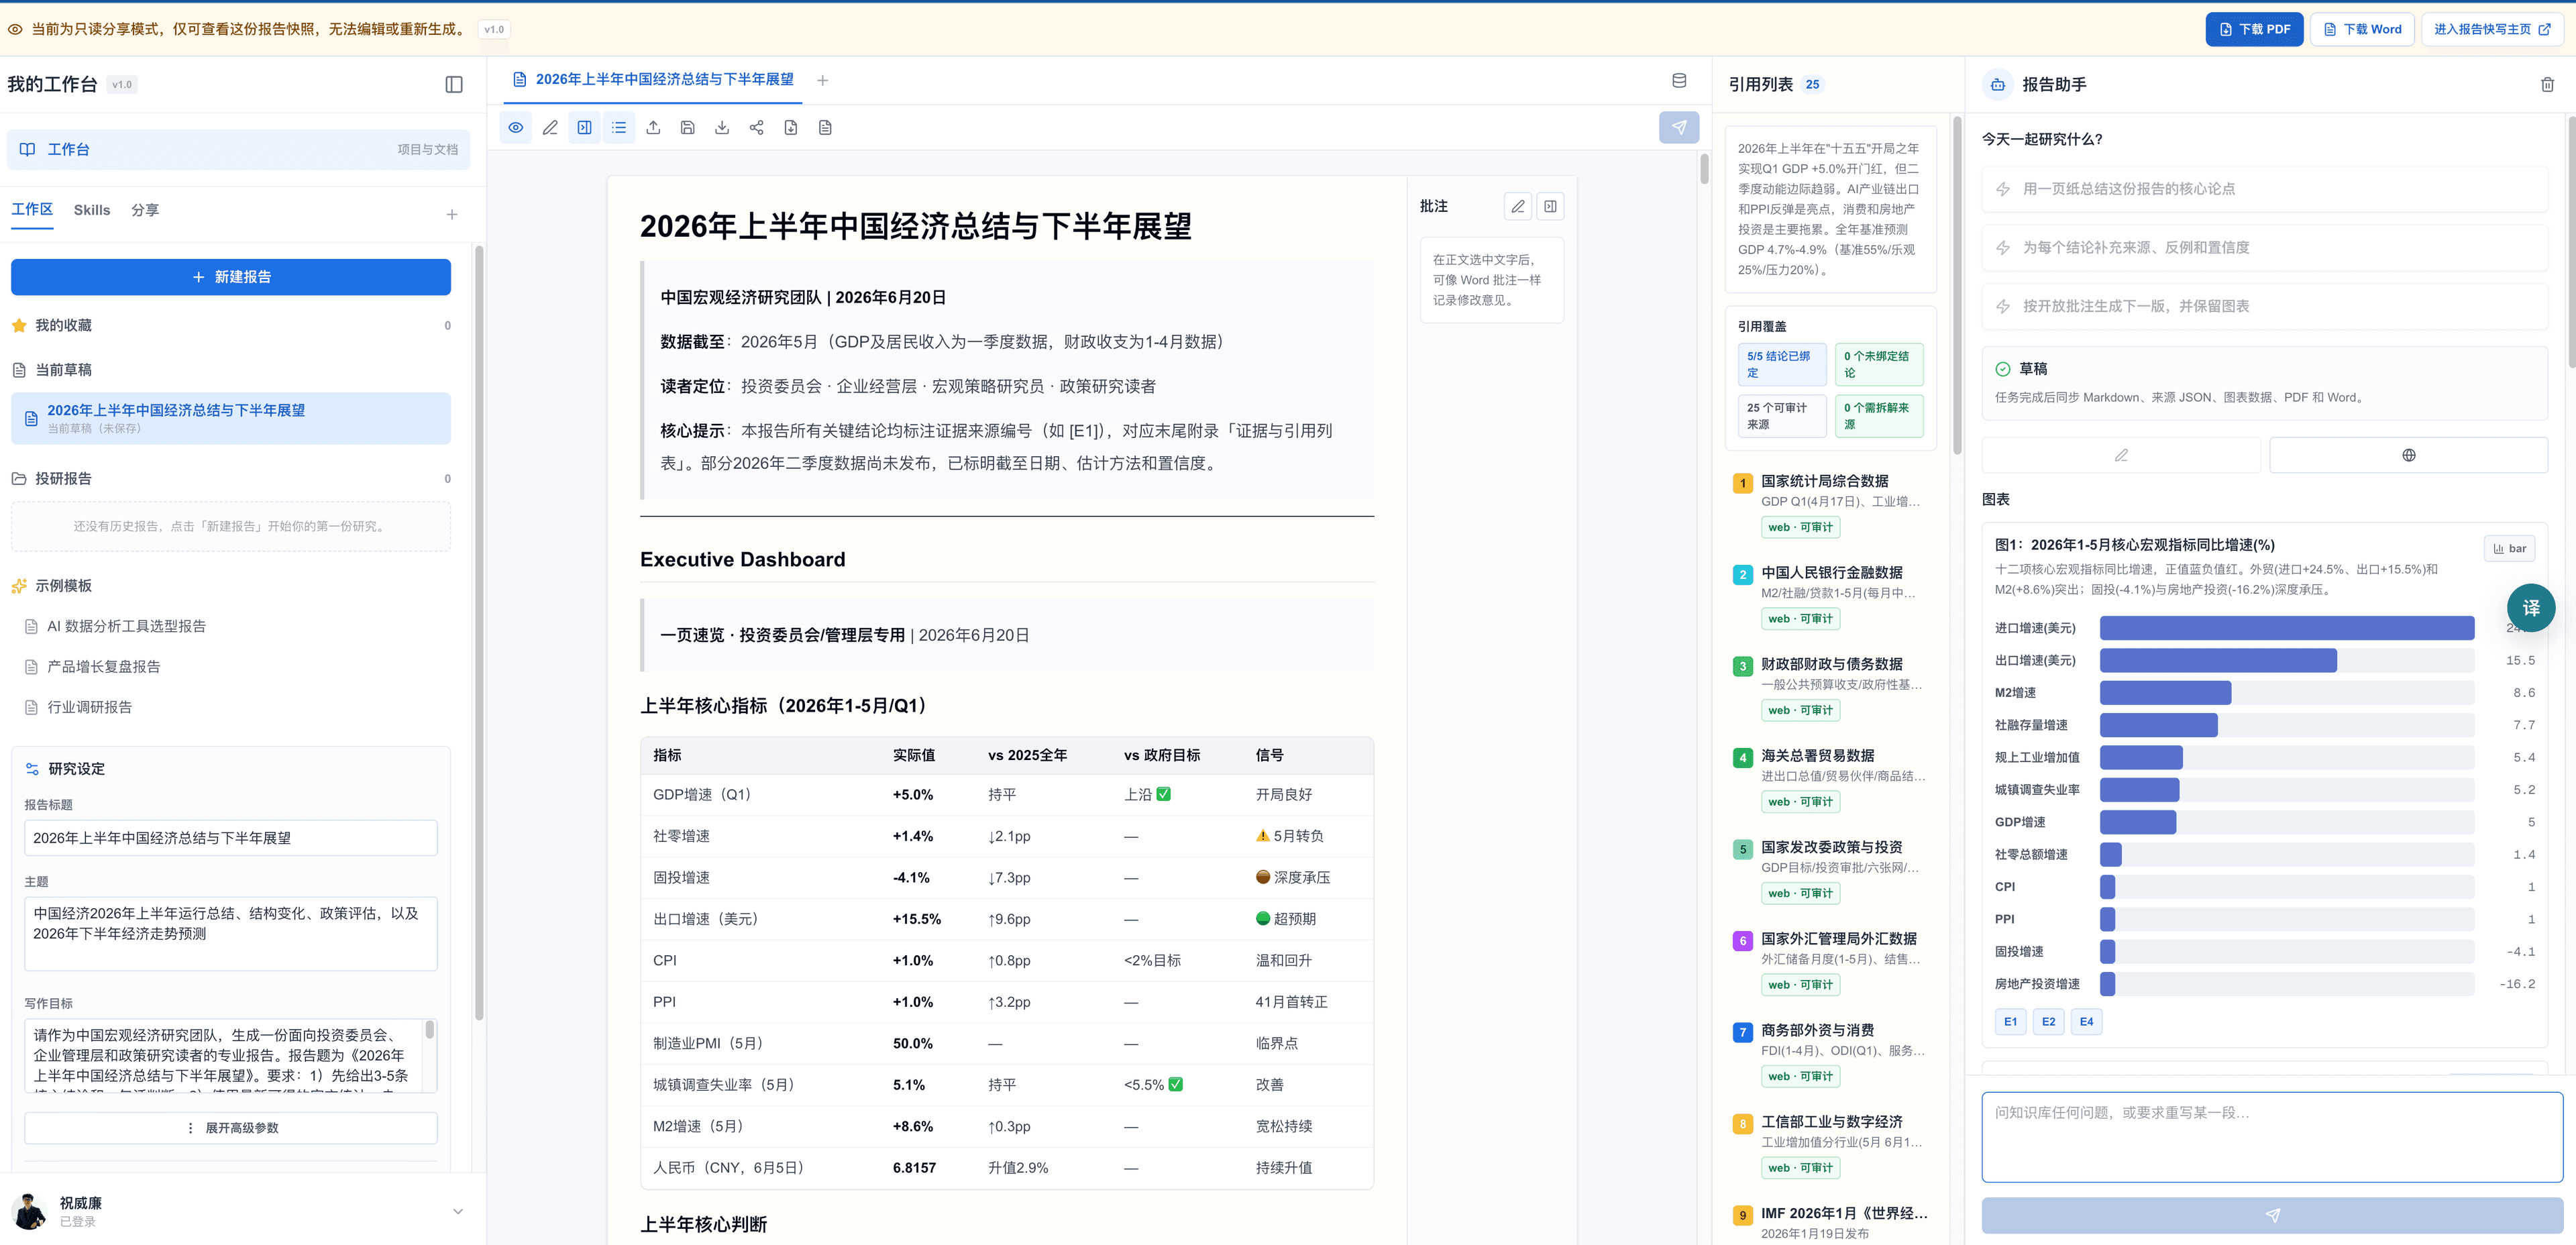Click the pencil icon in 批注 panel
The image size is (2576, 1245).
click(x=1518, y=206)
